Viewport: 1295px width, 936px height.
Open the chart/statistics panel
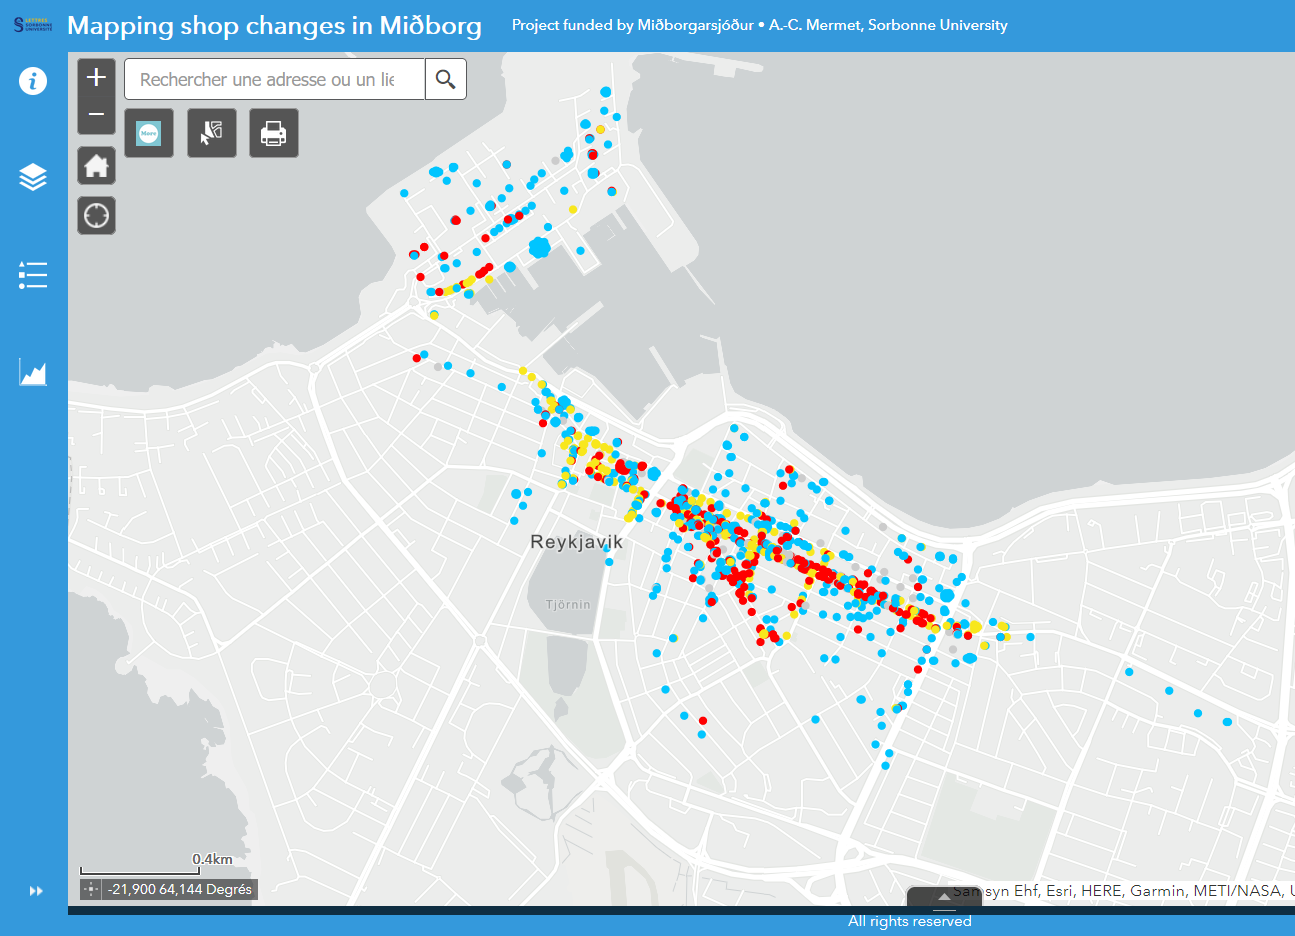click(33, 372)
